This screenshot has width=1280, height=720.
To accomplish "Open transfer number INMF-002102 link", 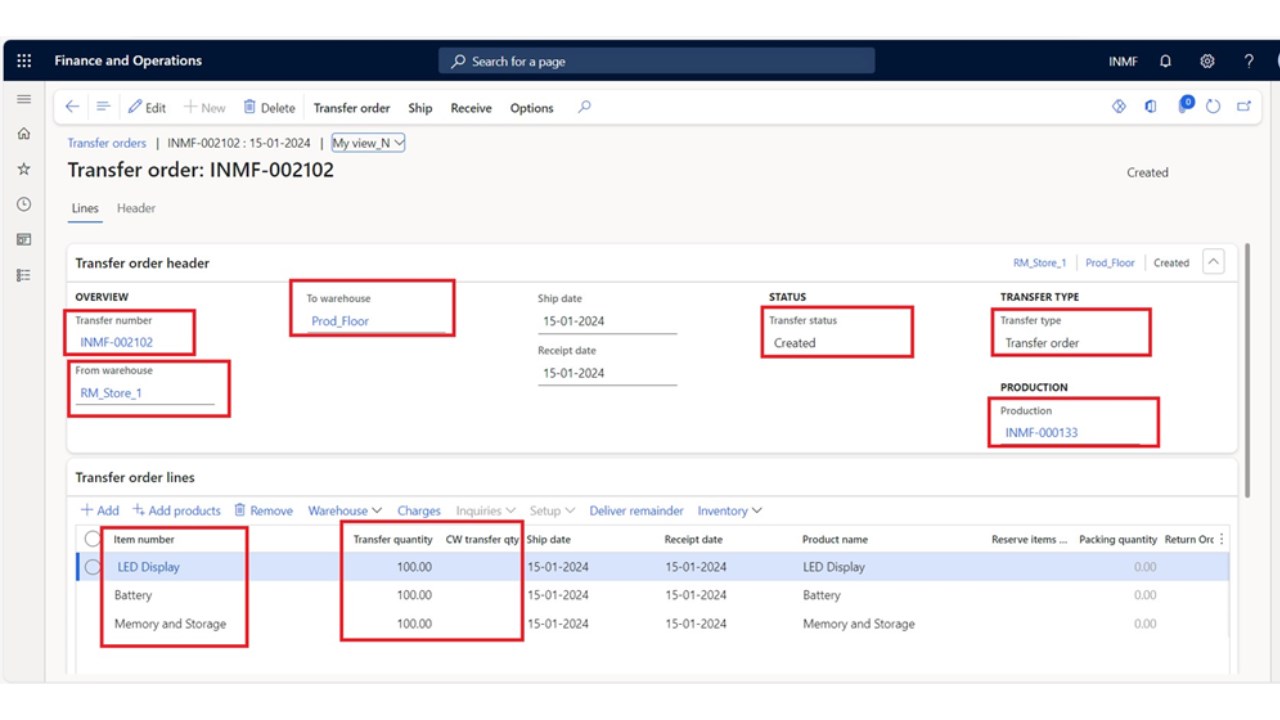I will (x=116, y=342).
